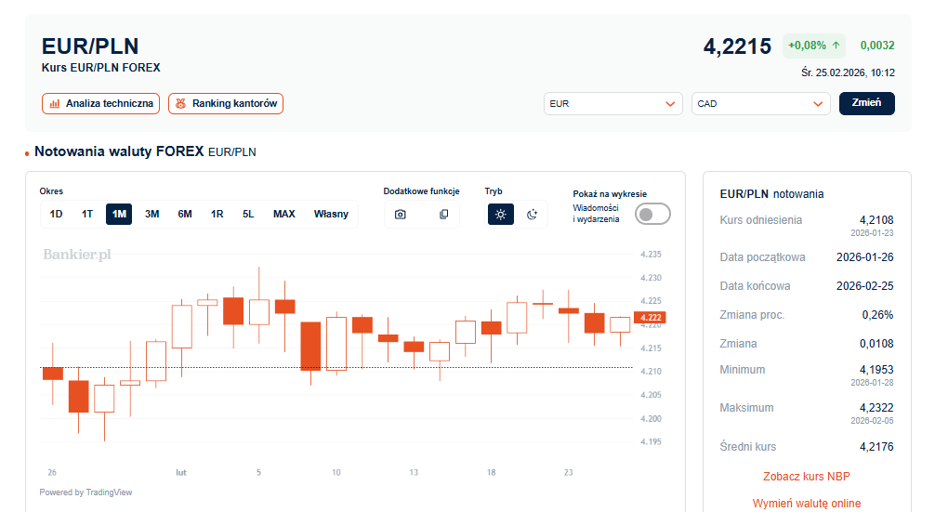Take a chart snapshot with camera icon
This screenshot has width=948, height=512.
pyautogui.click(x=400, y=214)
